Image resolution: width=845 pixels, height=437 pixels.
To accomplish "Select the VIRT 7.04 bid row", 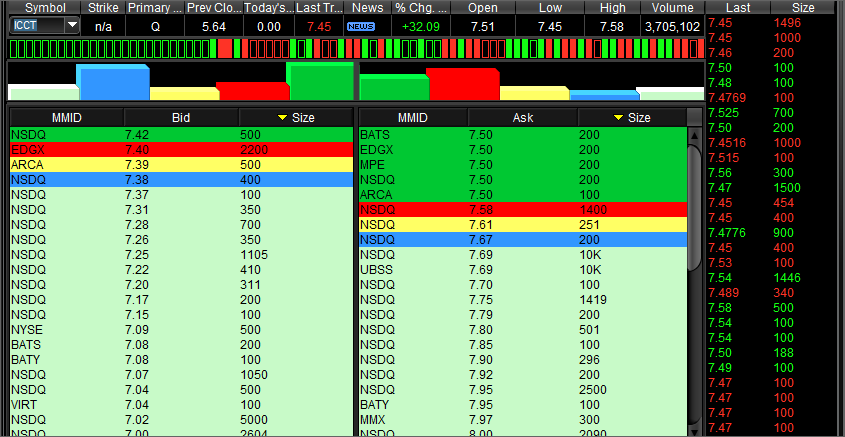I will tap(182, 404).
